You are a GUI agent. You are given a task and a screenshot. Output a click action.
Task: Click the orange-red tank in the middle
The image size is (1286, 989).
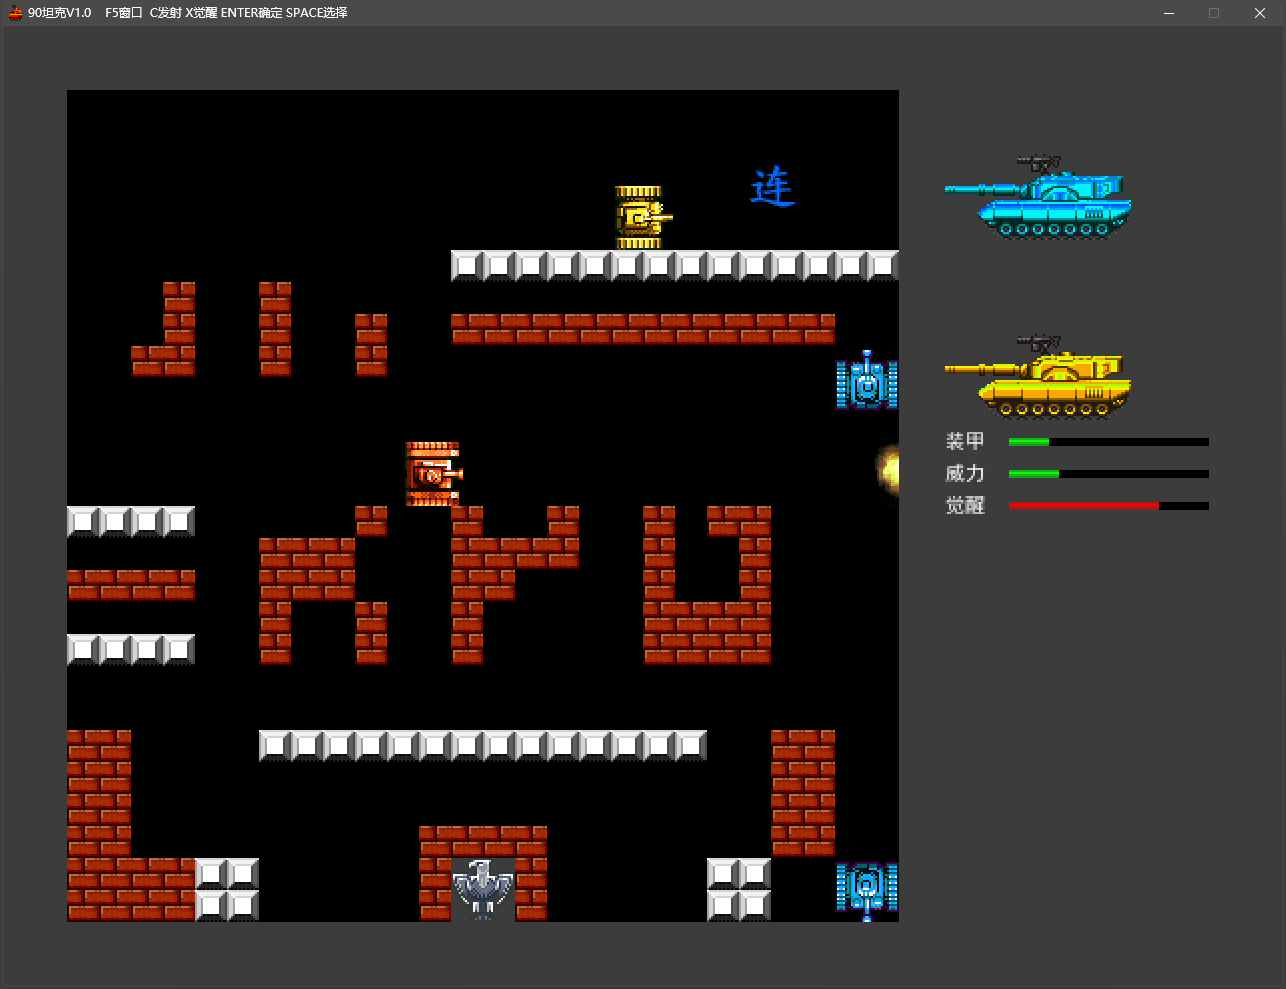[x=433, y=473]
